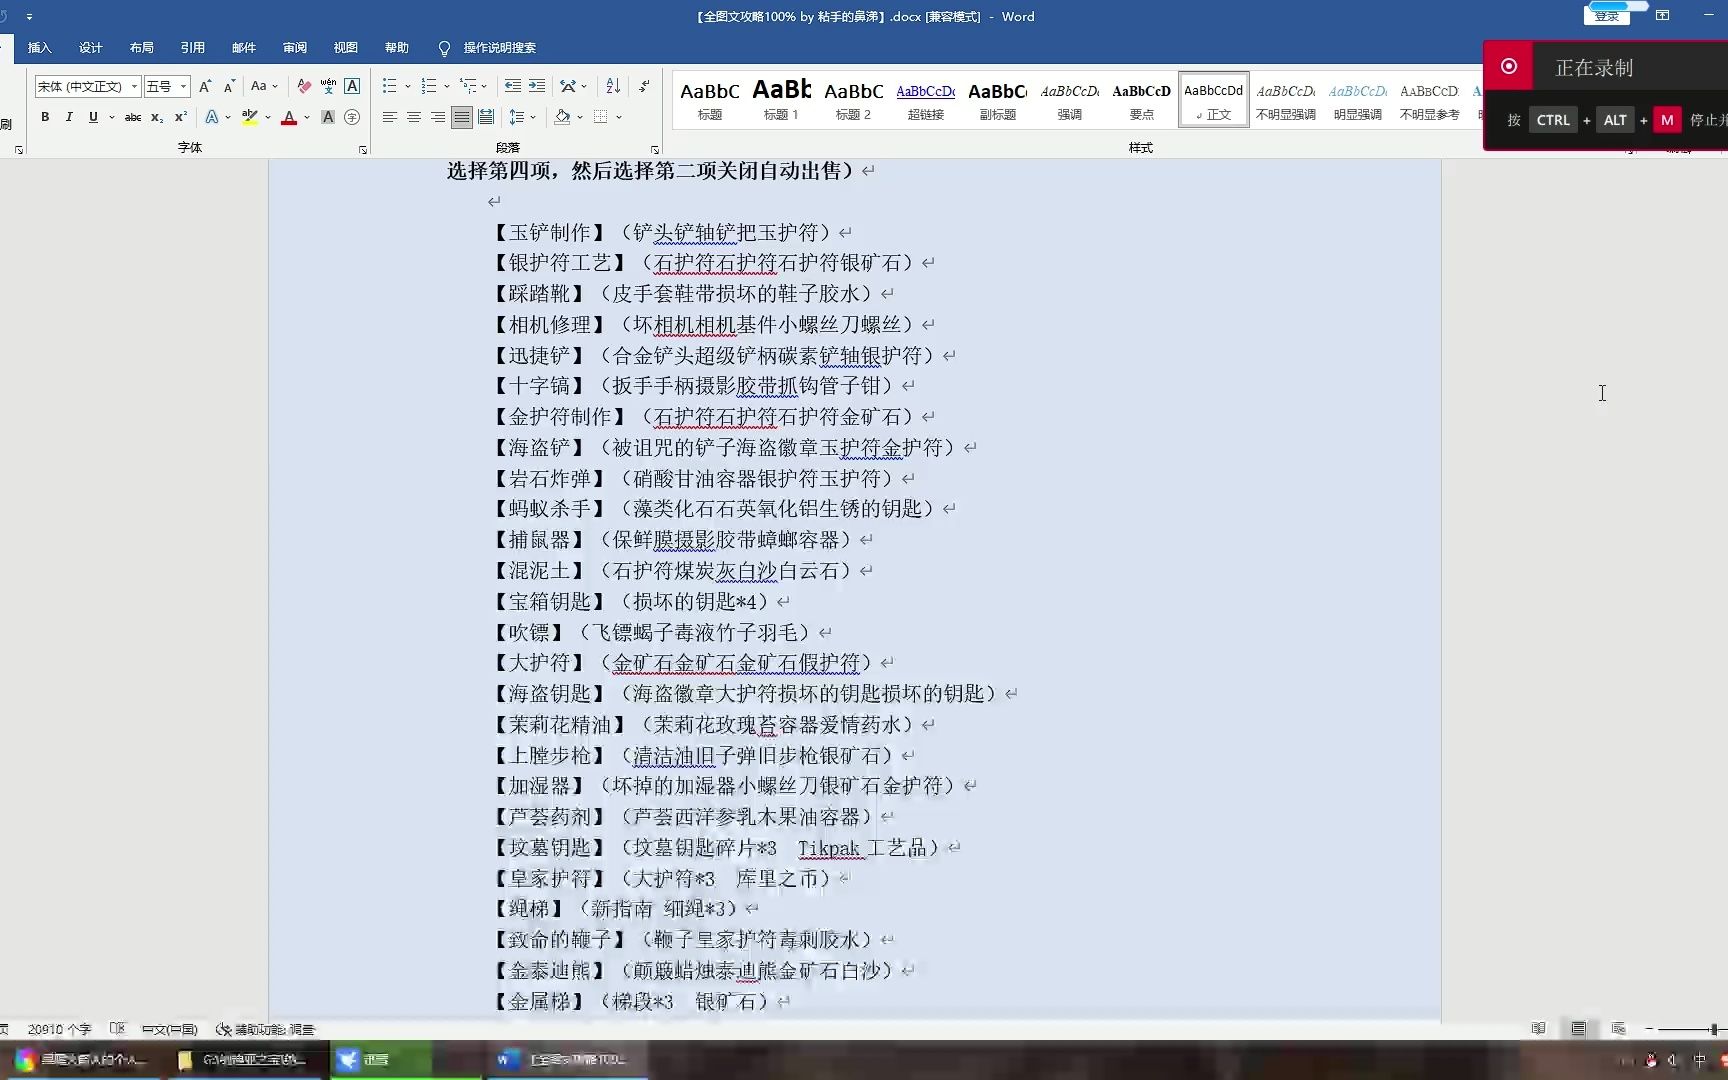
Task: Open the phonetic guide tool
Action: tap(328, 86)
